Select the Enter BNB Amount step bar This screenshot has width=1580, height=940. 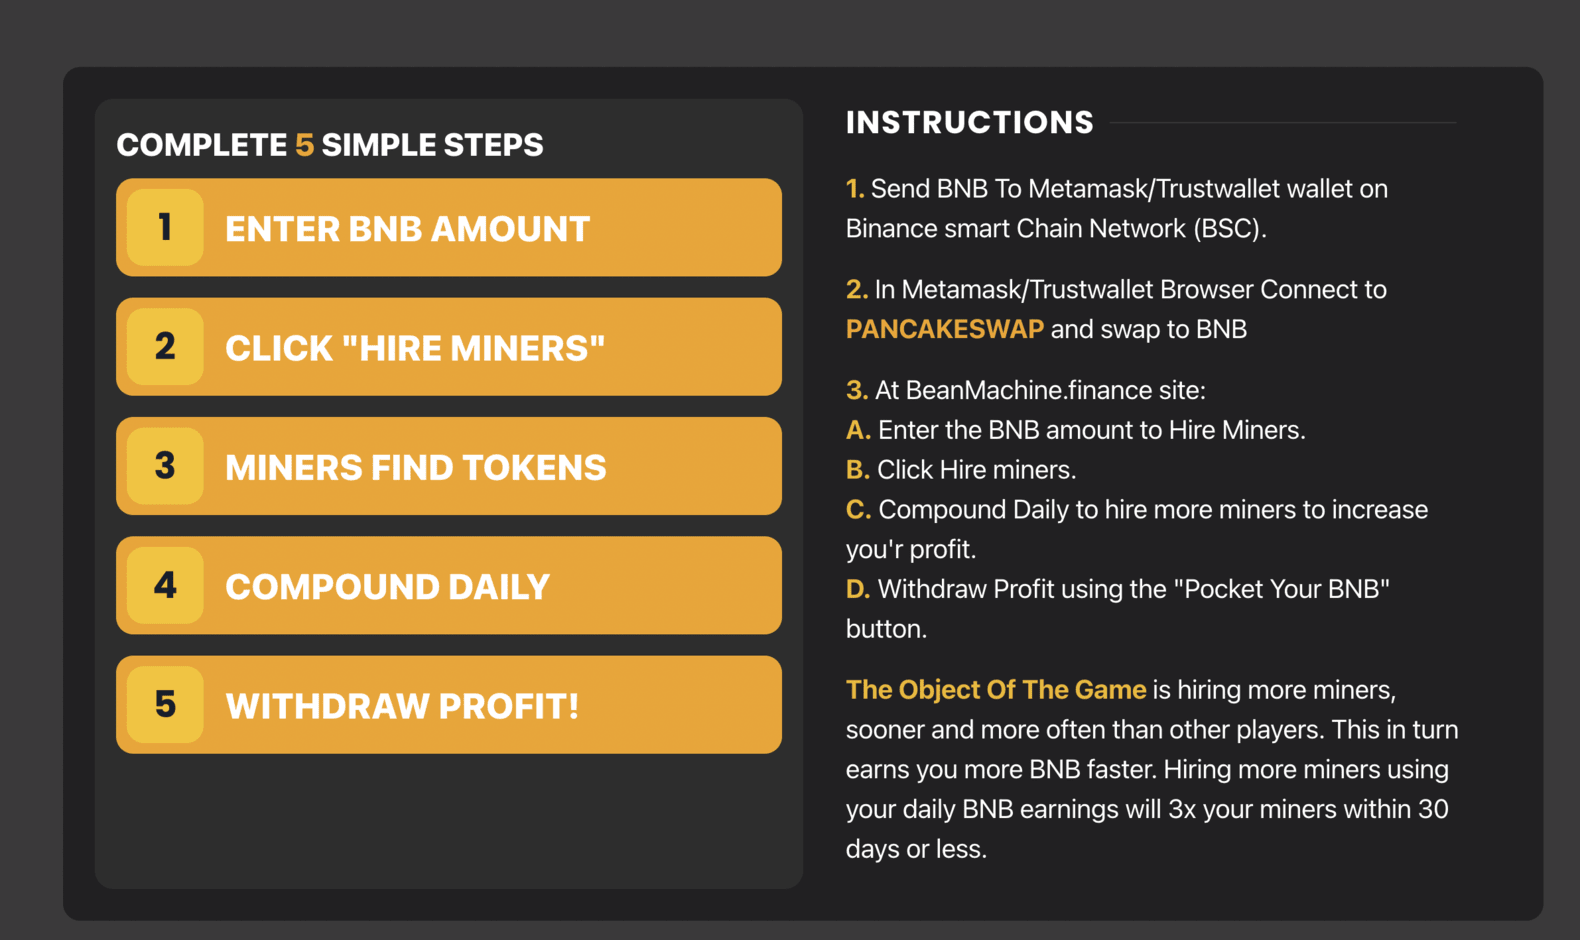click(449, 227)
